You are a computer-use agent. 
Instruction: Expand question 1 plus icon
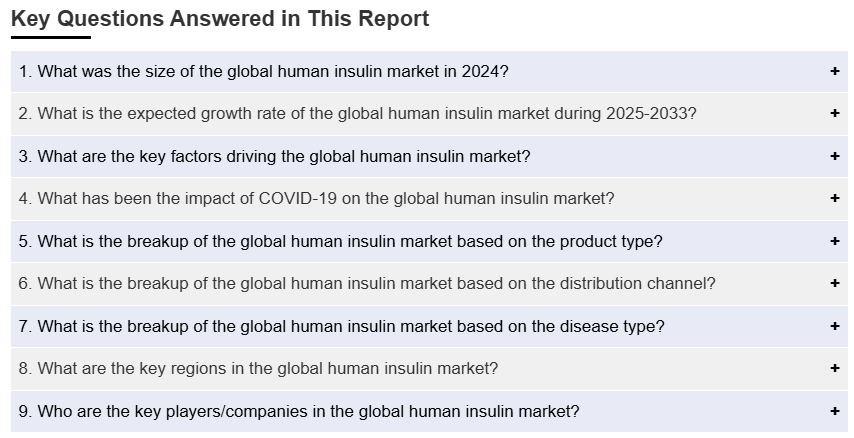tap(834, 71)
